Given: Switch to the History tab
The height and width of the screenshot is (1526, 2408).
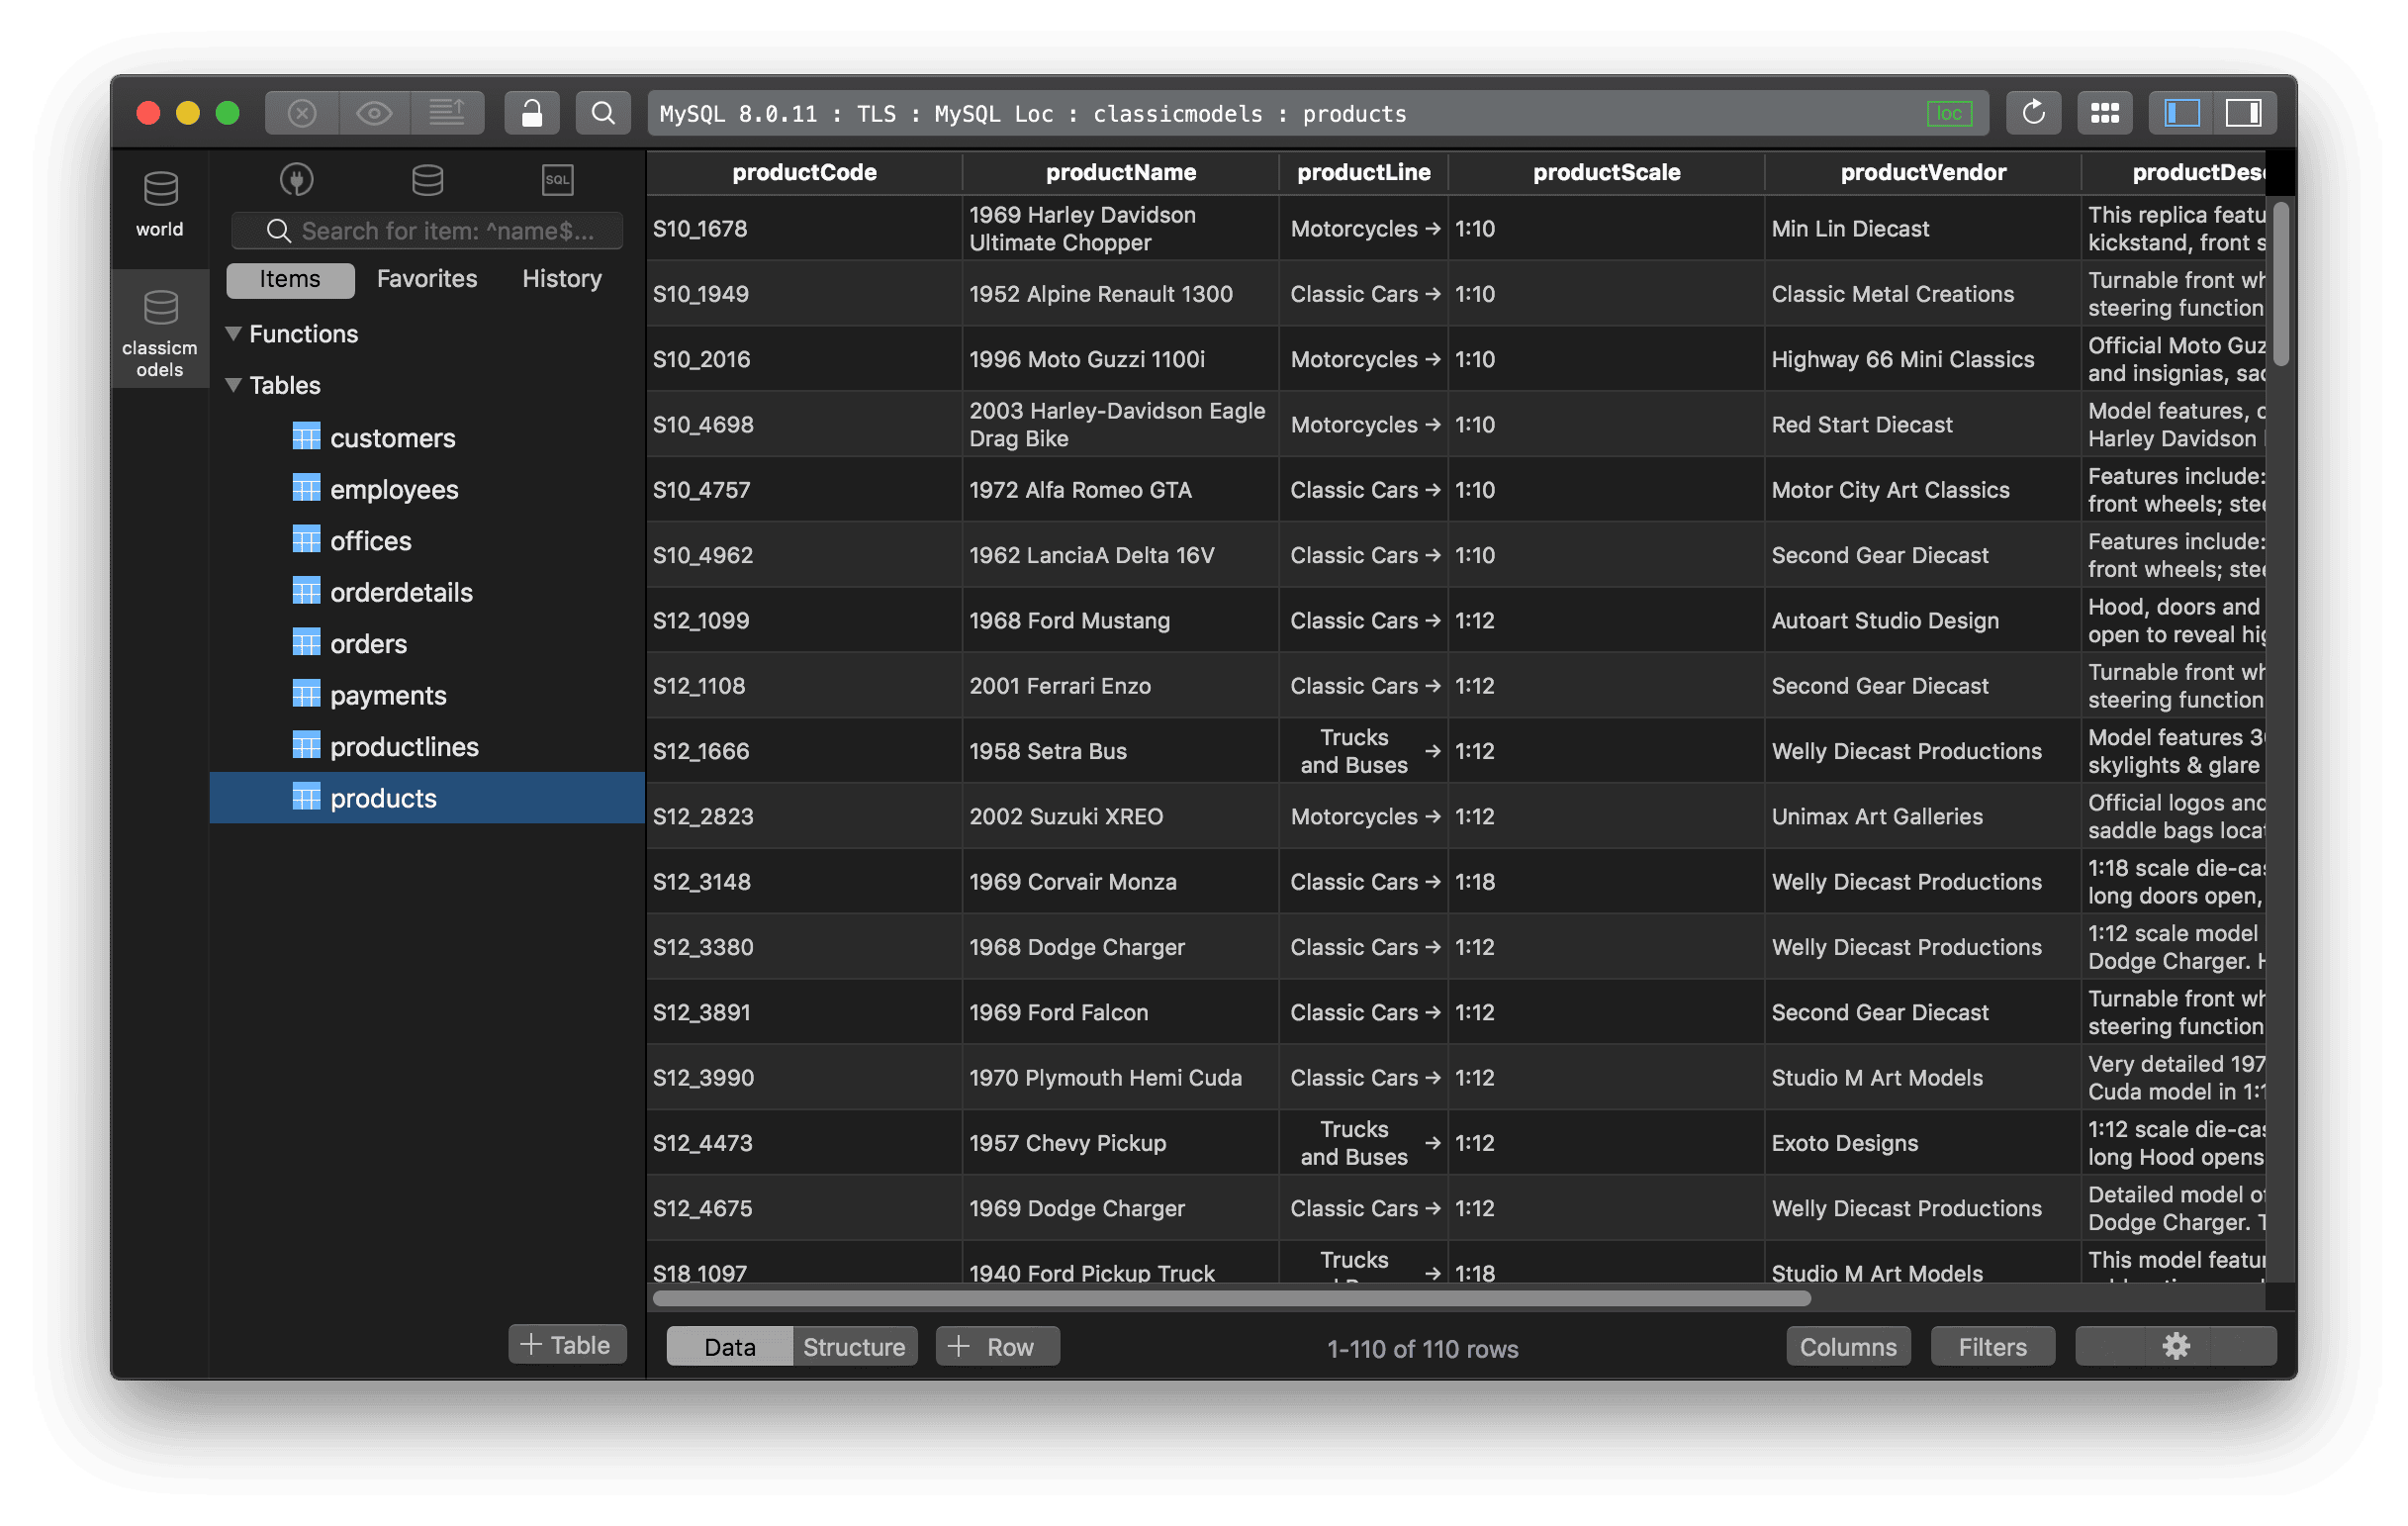Looking at the screenshot, I should pyautogui.click(x=562, y=279).
